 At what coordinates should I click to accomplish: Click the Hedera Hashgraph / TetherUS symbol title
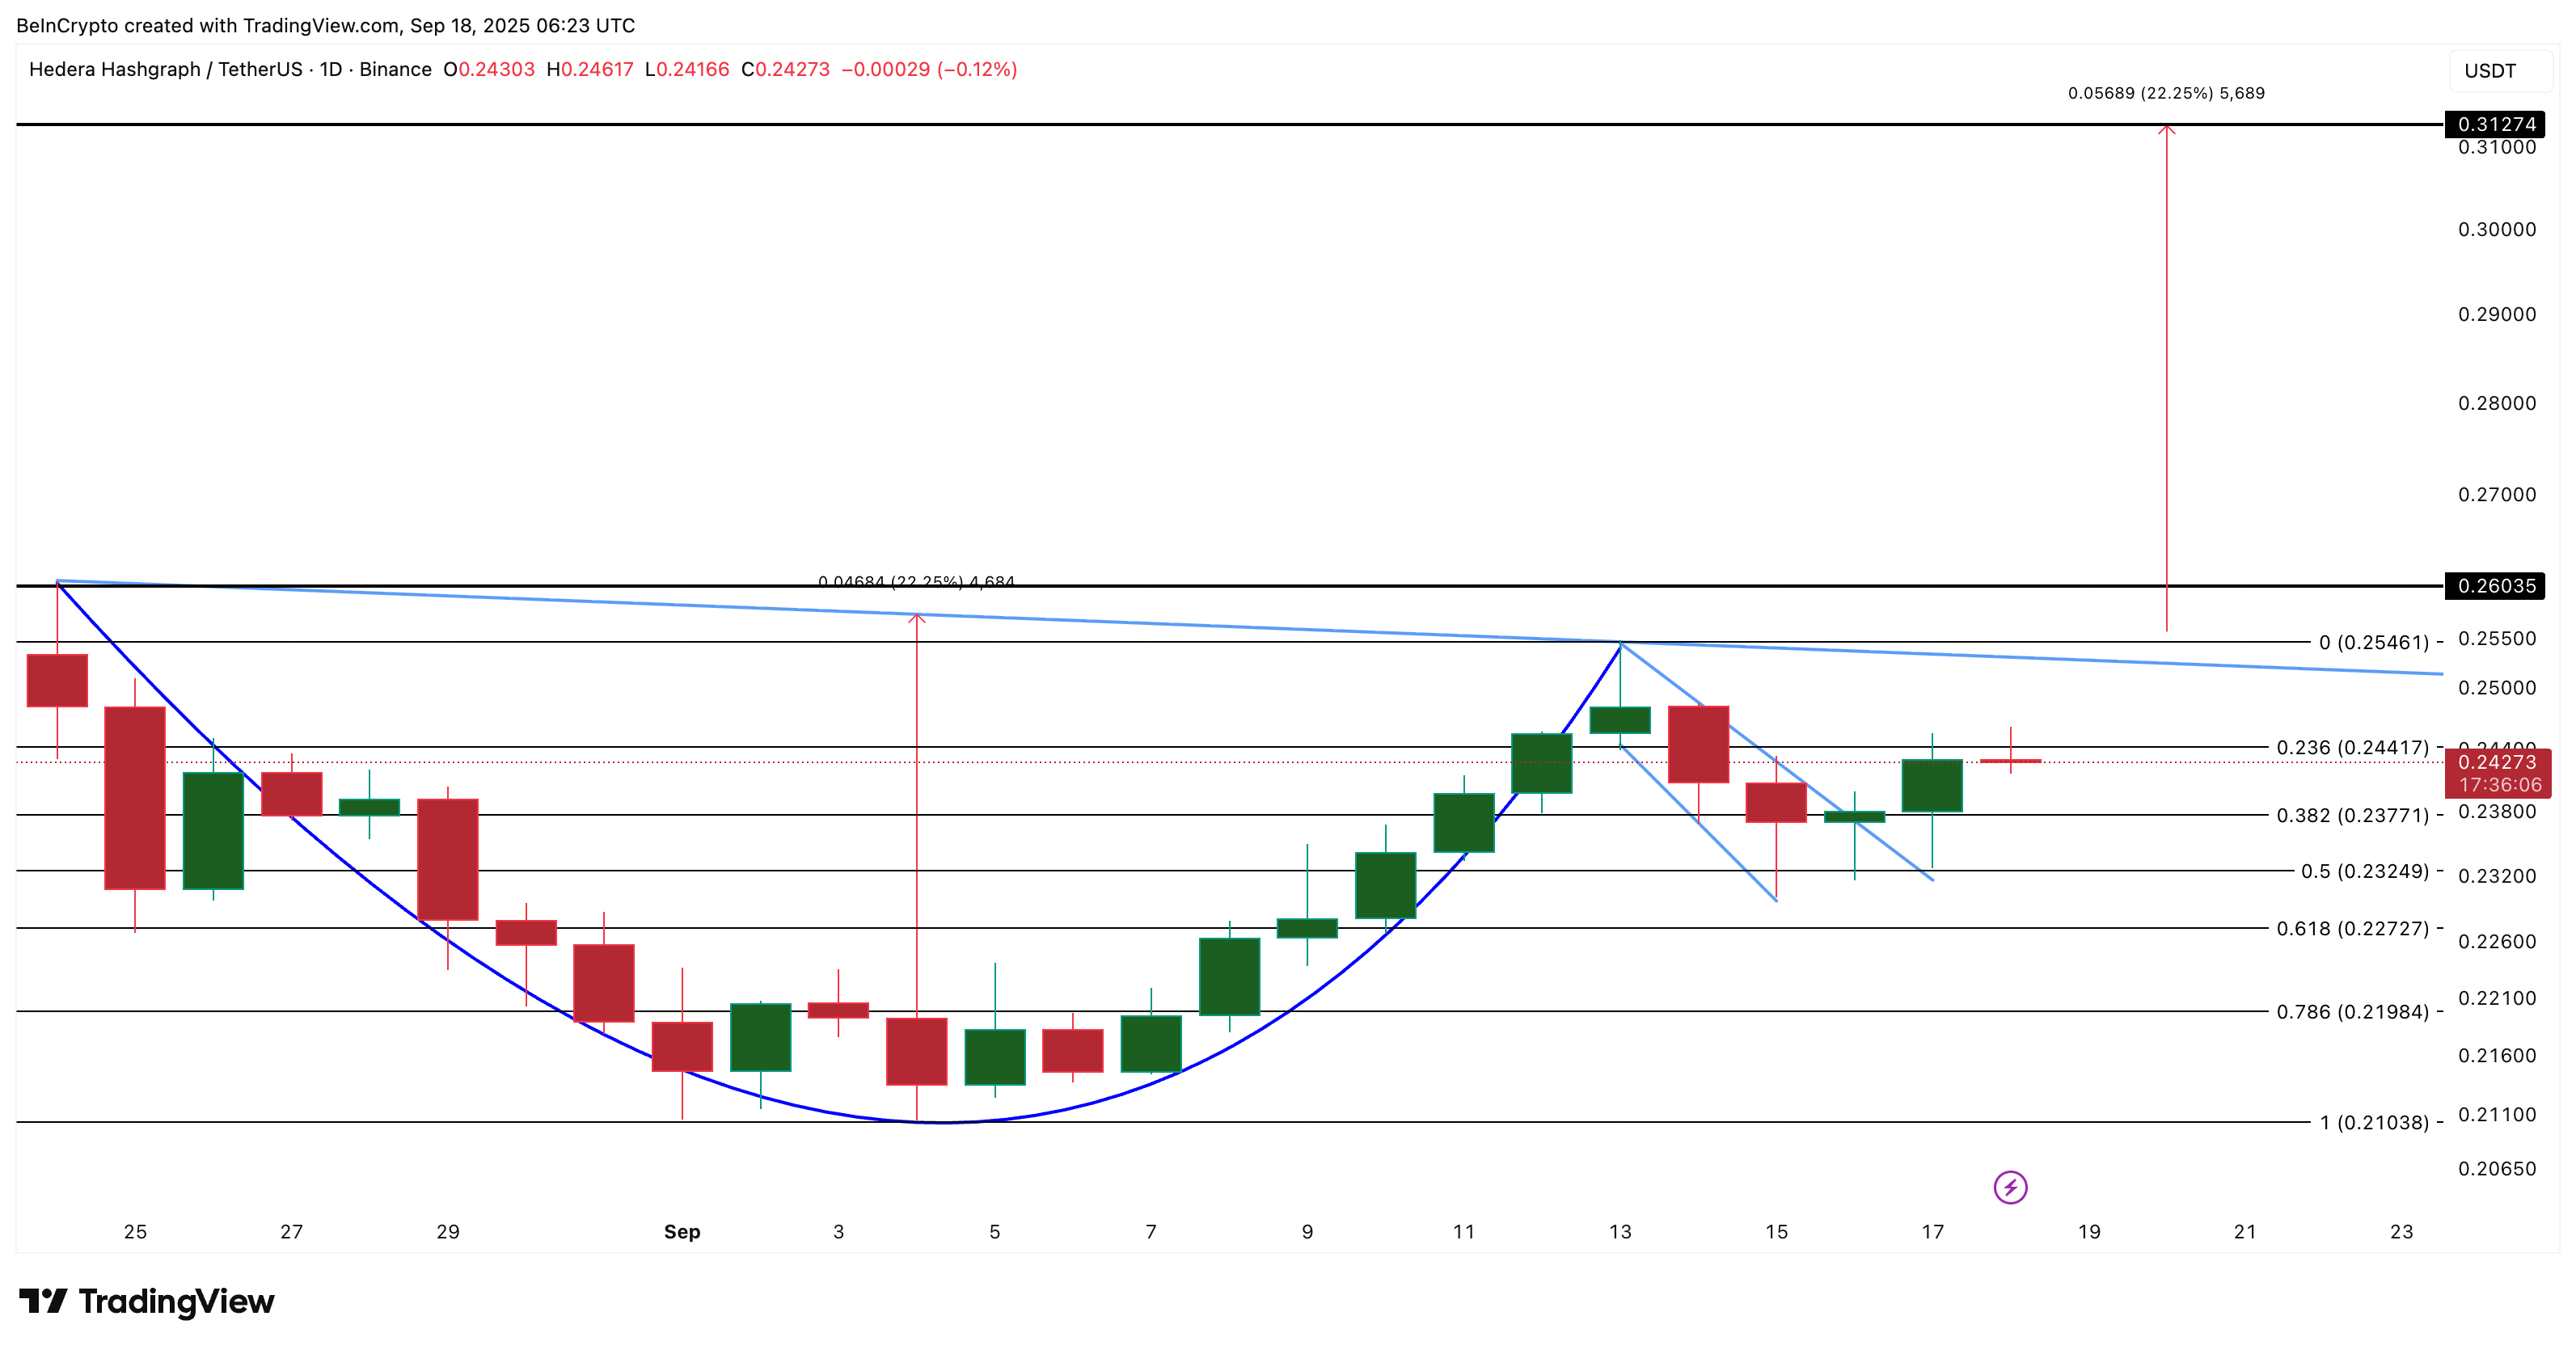click(x=165, y=69)
